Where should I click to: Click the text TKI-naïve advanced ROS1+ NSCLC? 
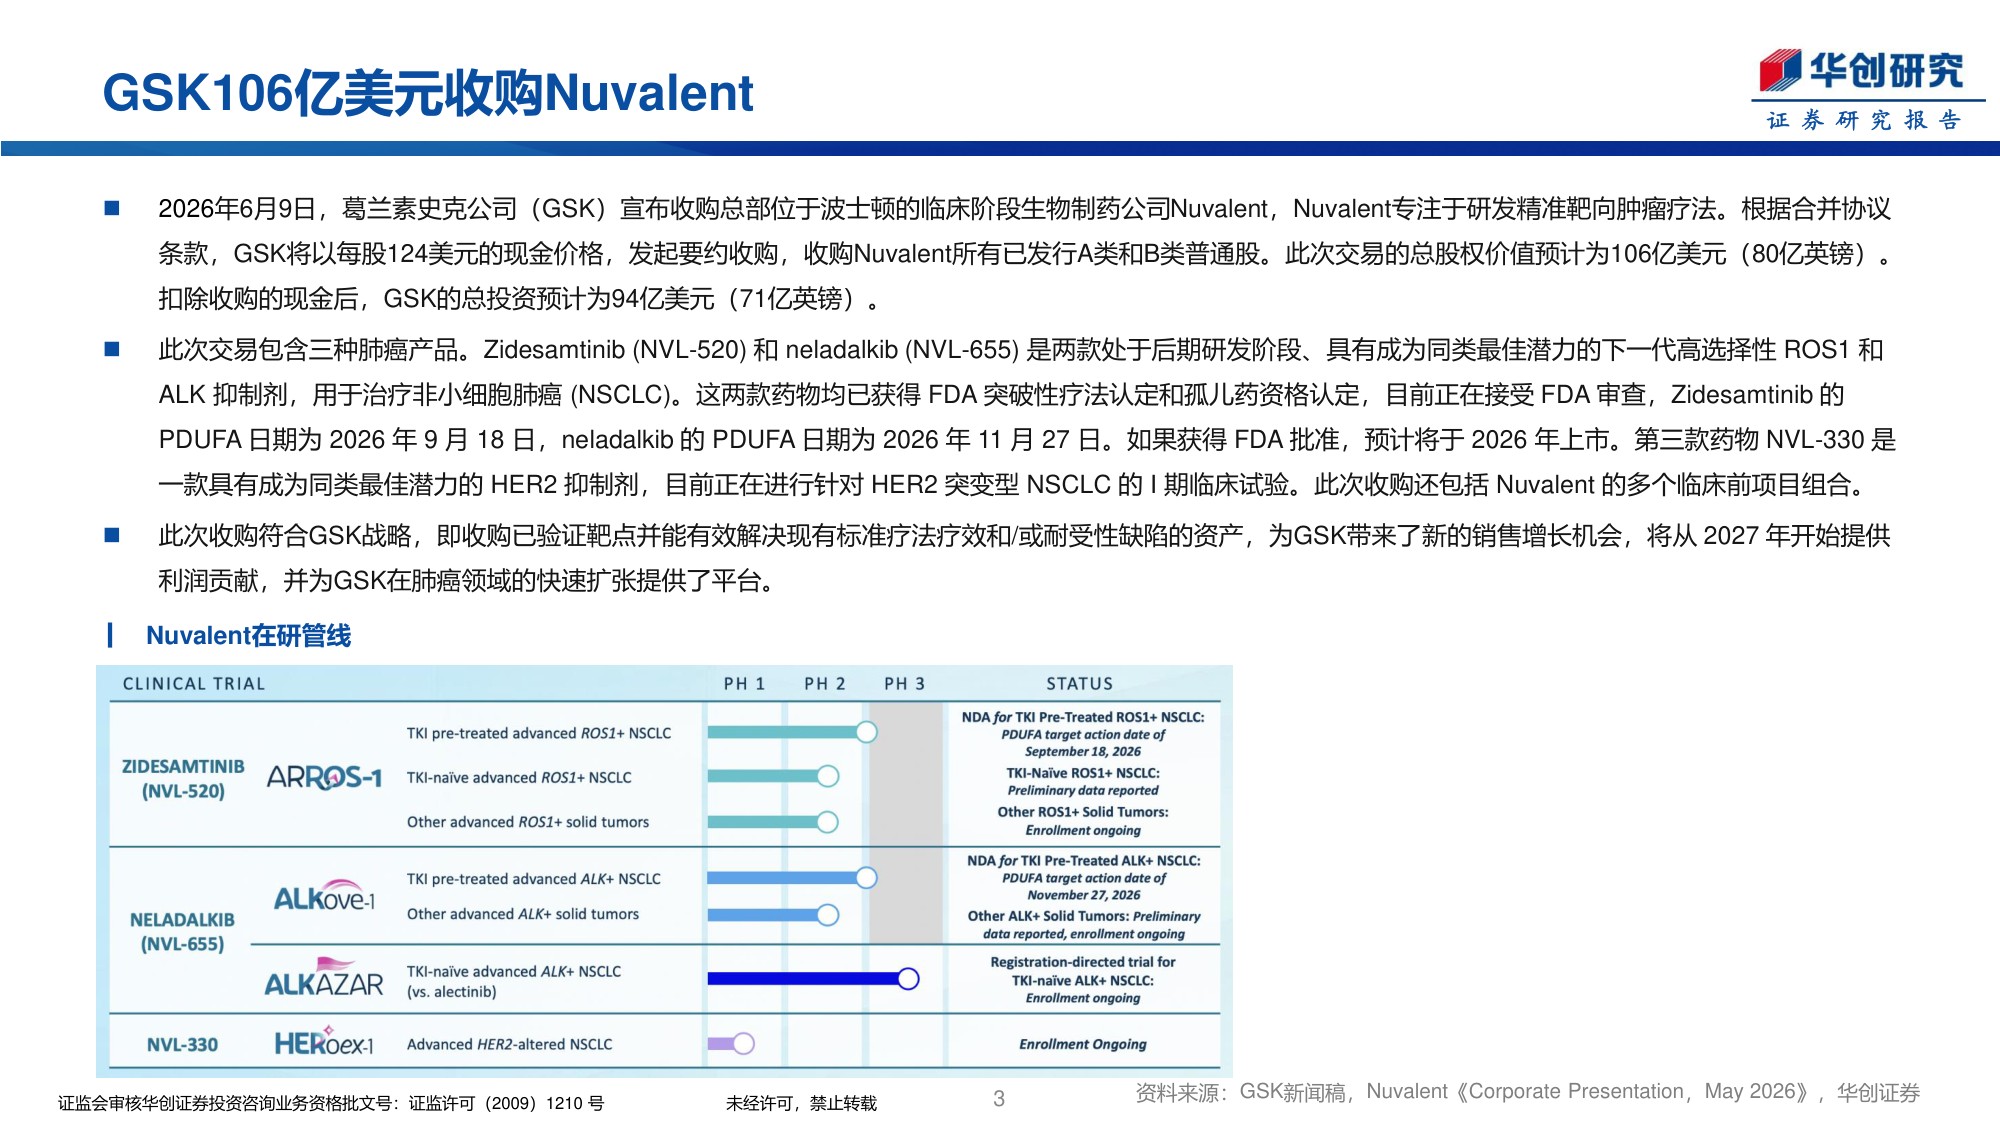click(519, 778)
